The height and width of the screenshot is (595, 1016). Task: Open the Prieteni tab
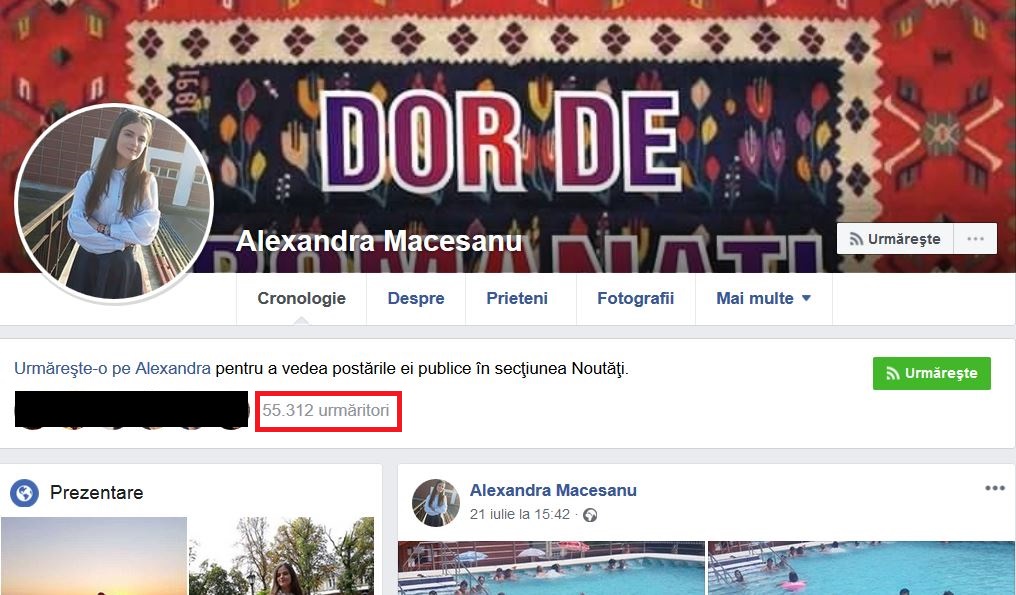click(x=517, y=298)
